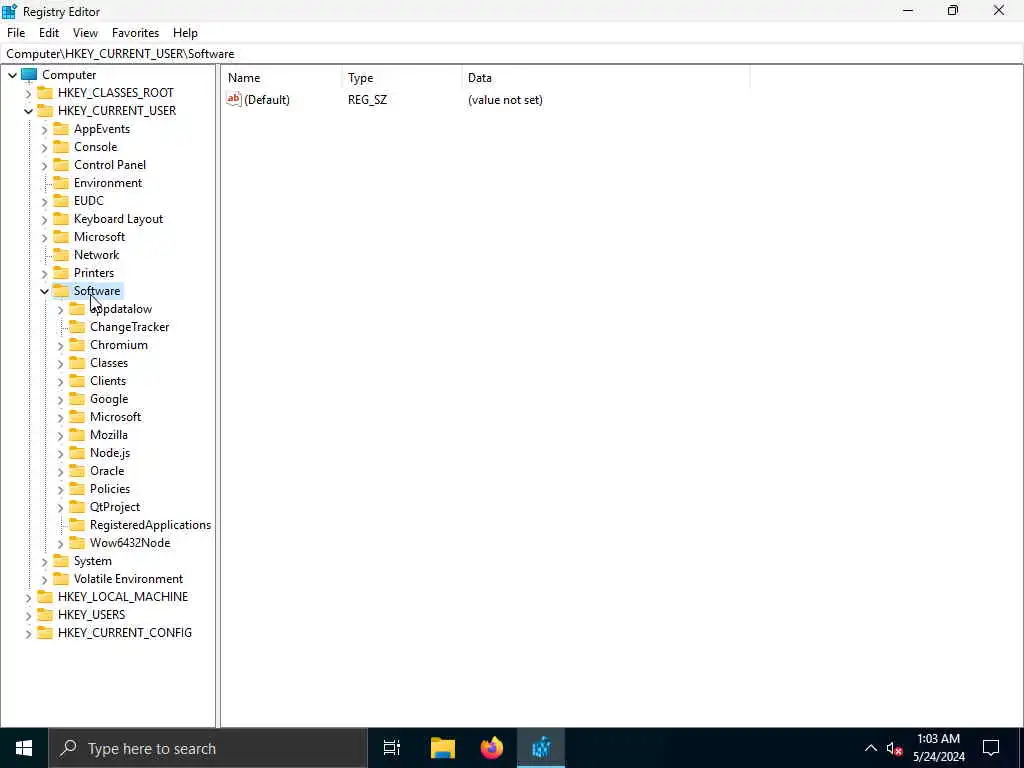Click the Oracle folder icon
This screenshot has height=768, width=1024.
click(77, 470)
